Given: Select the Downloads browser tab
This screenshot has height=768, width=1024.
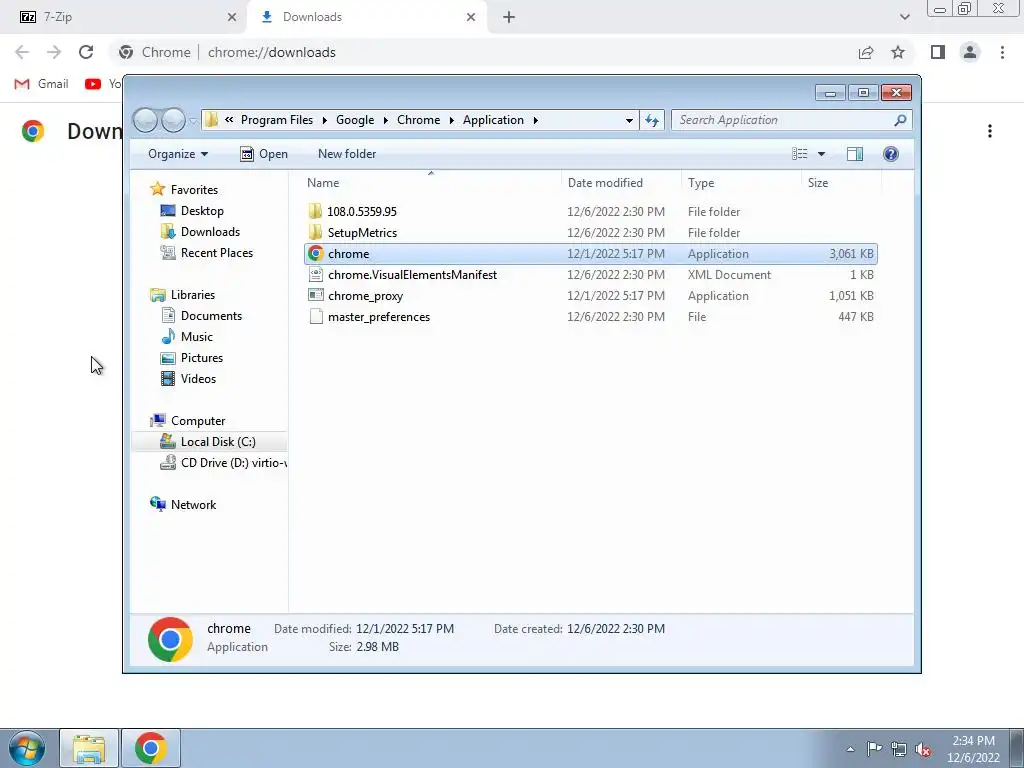Looking at the screenshot, I should 366,17.
